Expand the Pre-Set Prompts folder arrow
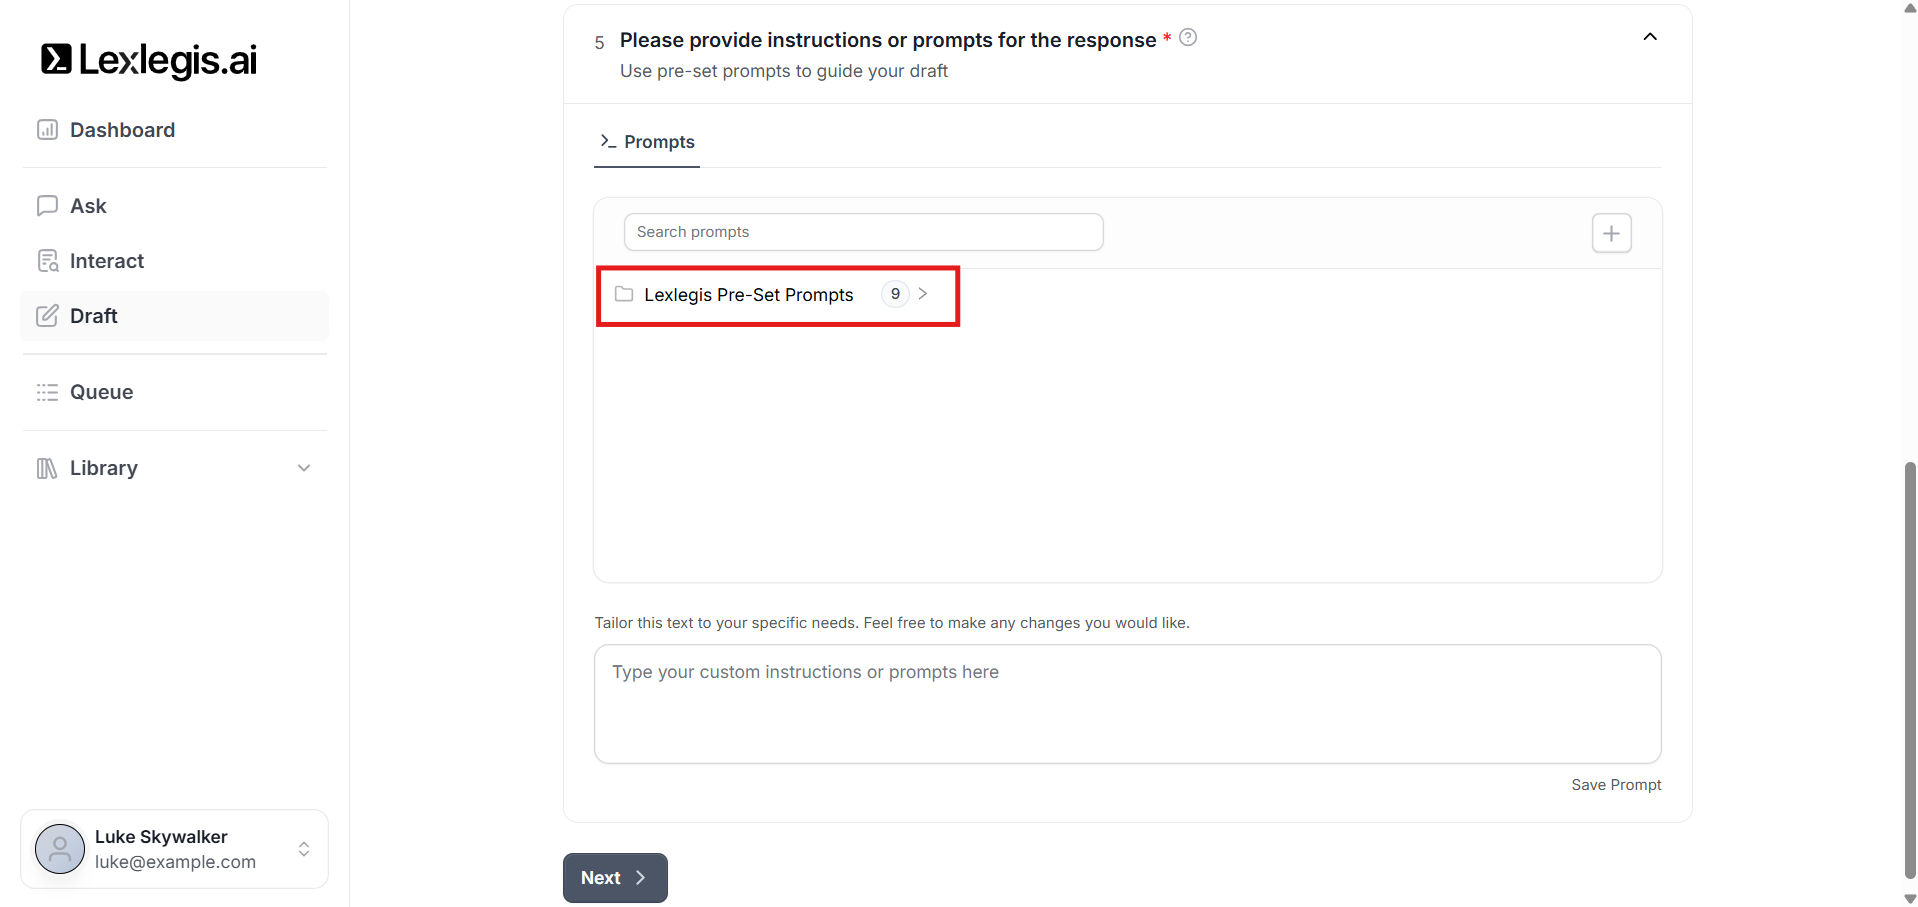The height and width of the screenshot is (907, 1918). 923,294
